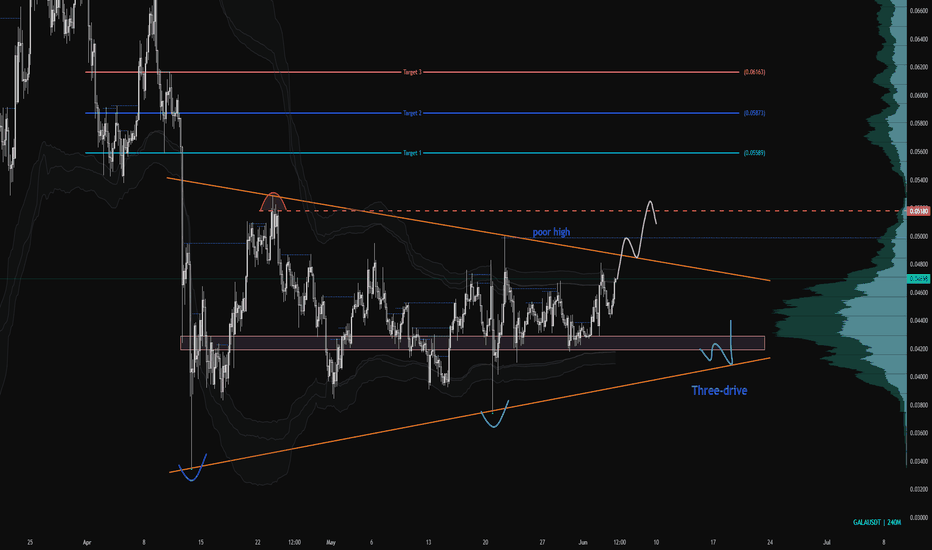The width and height of the screenshot is (932, 550).
Task: Click date 17 on the time axis
Action: click(713, 542)
